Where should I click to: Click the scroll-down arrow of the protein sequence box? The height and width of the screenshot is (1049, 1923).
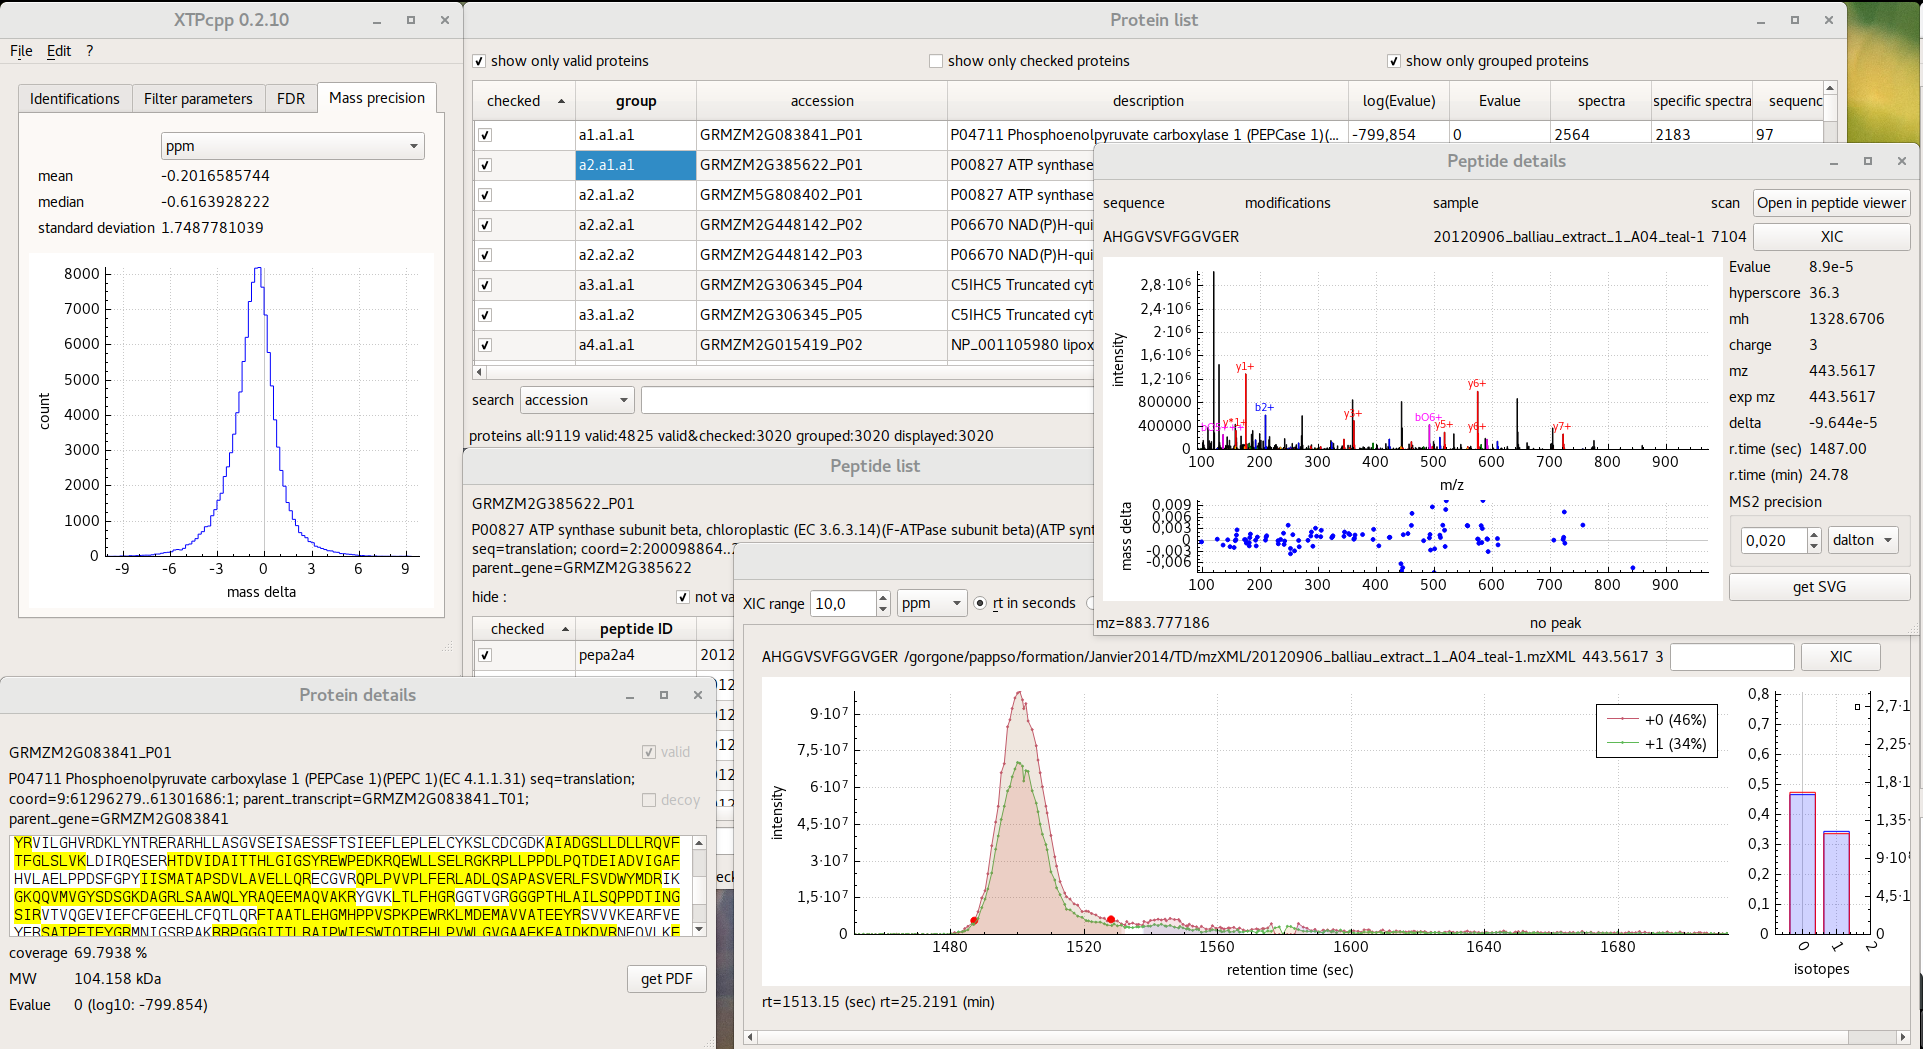click(x=699, y=929)
